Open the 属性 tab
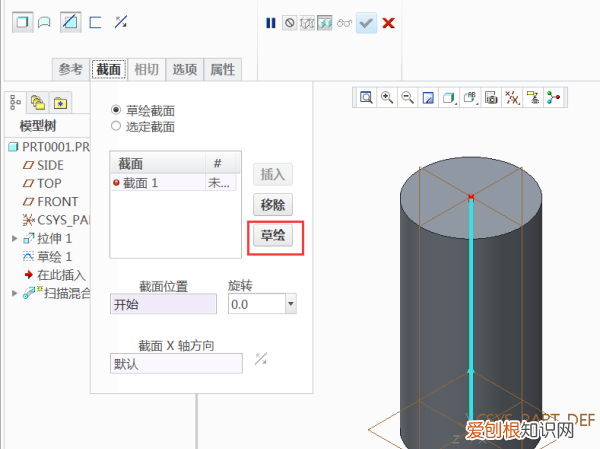600x449 pixels. coord(222,69)
